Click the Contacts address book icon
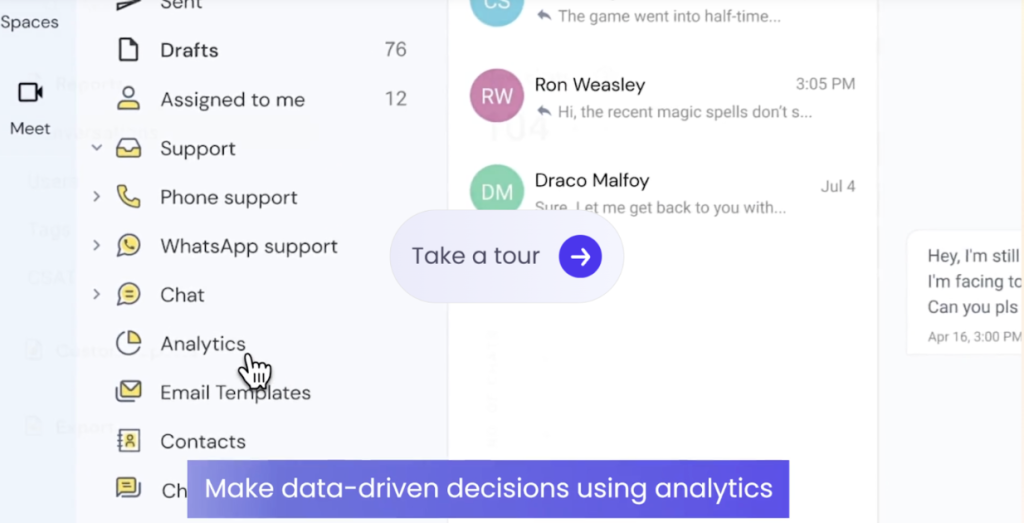This screenshot has width=1024, height=523. point(128,441)
